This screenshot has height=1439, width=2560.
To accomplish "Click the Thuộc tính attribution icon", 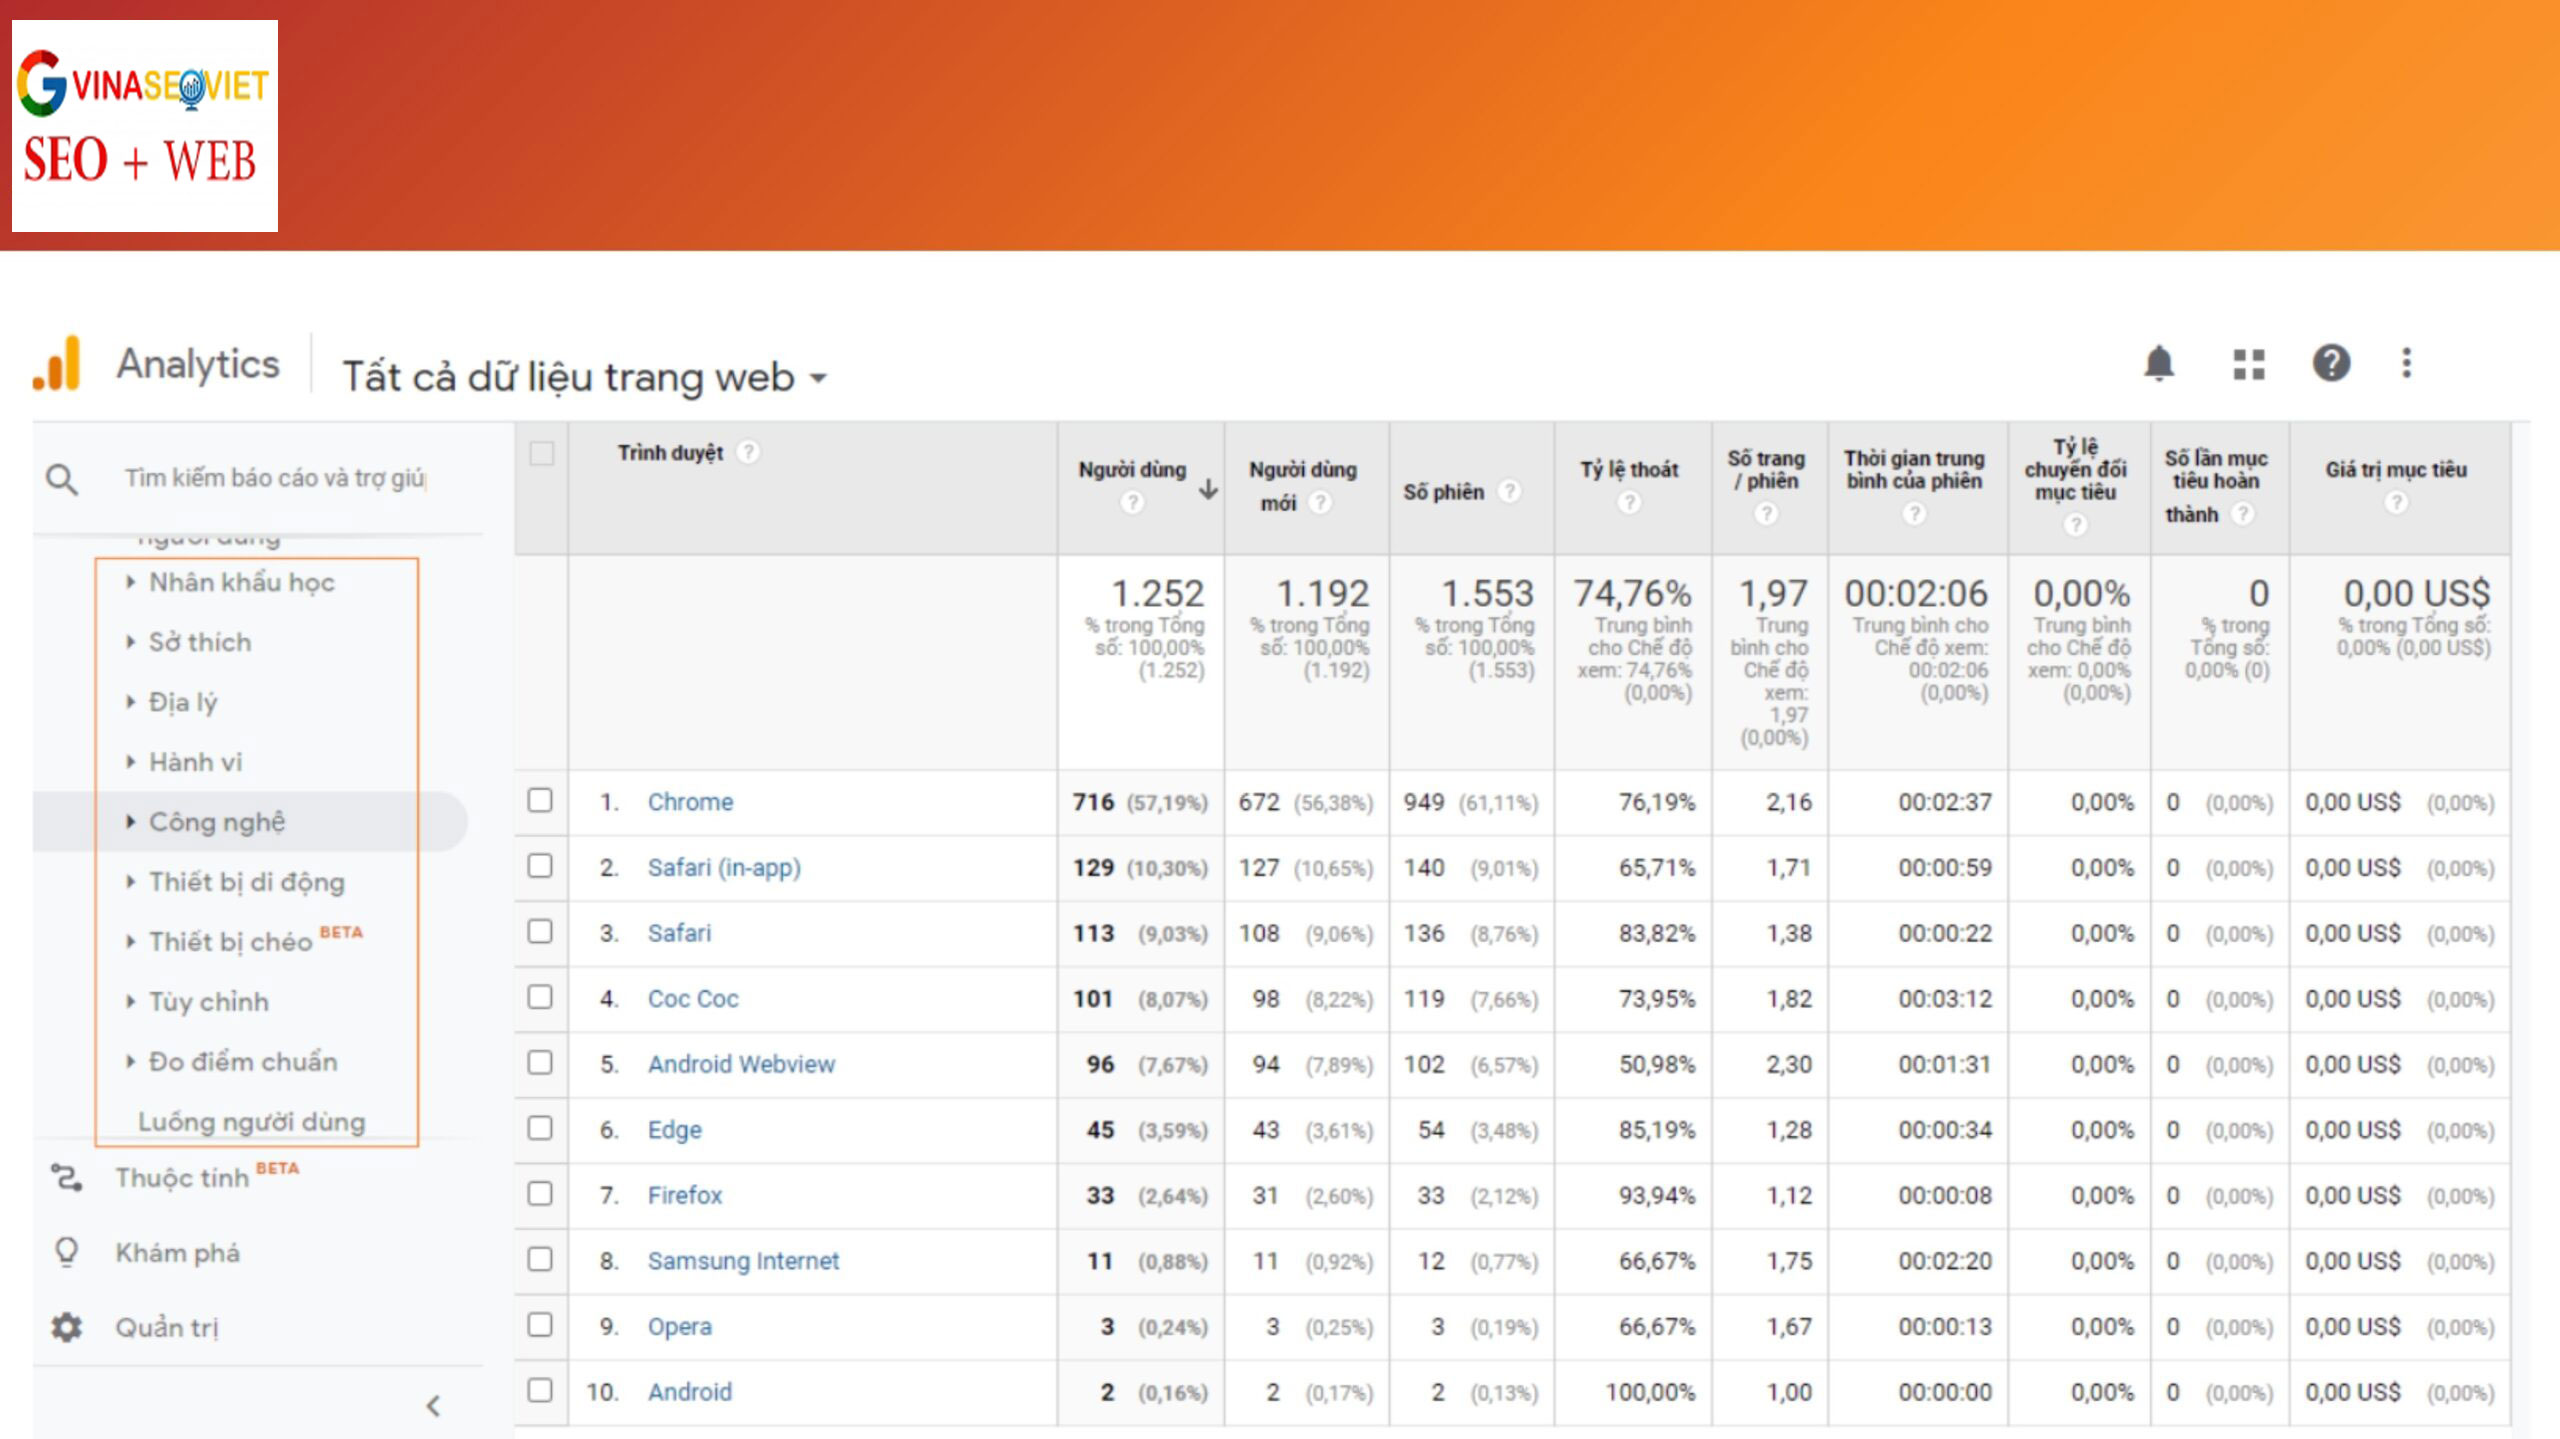I will click(x=67, y=1178).
